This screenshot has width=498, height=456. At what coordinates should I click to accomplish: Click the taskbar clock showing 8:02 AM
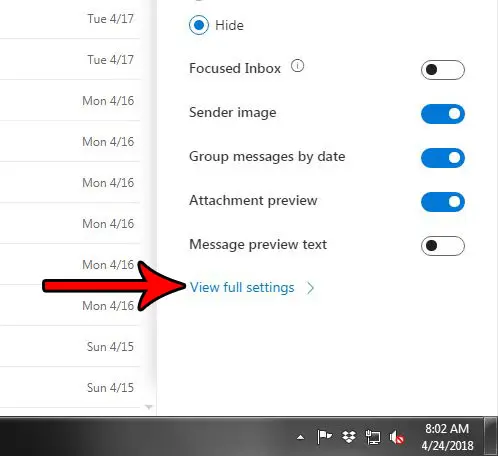point(447,437)
